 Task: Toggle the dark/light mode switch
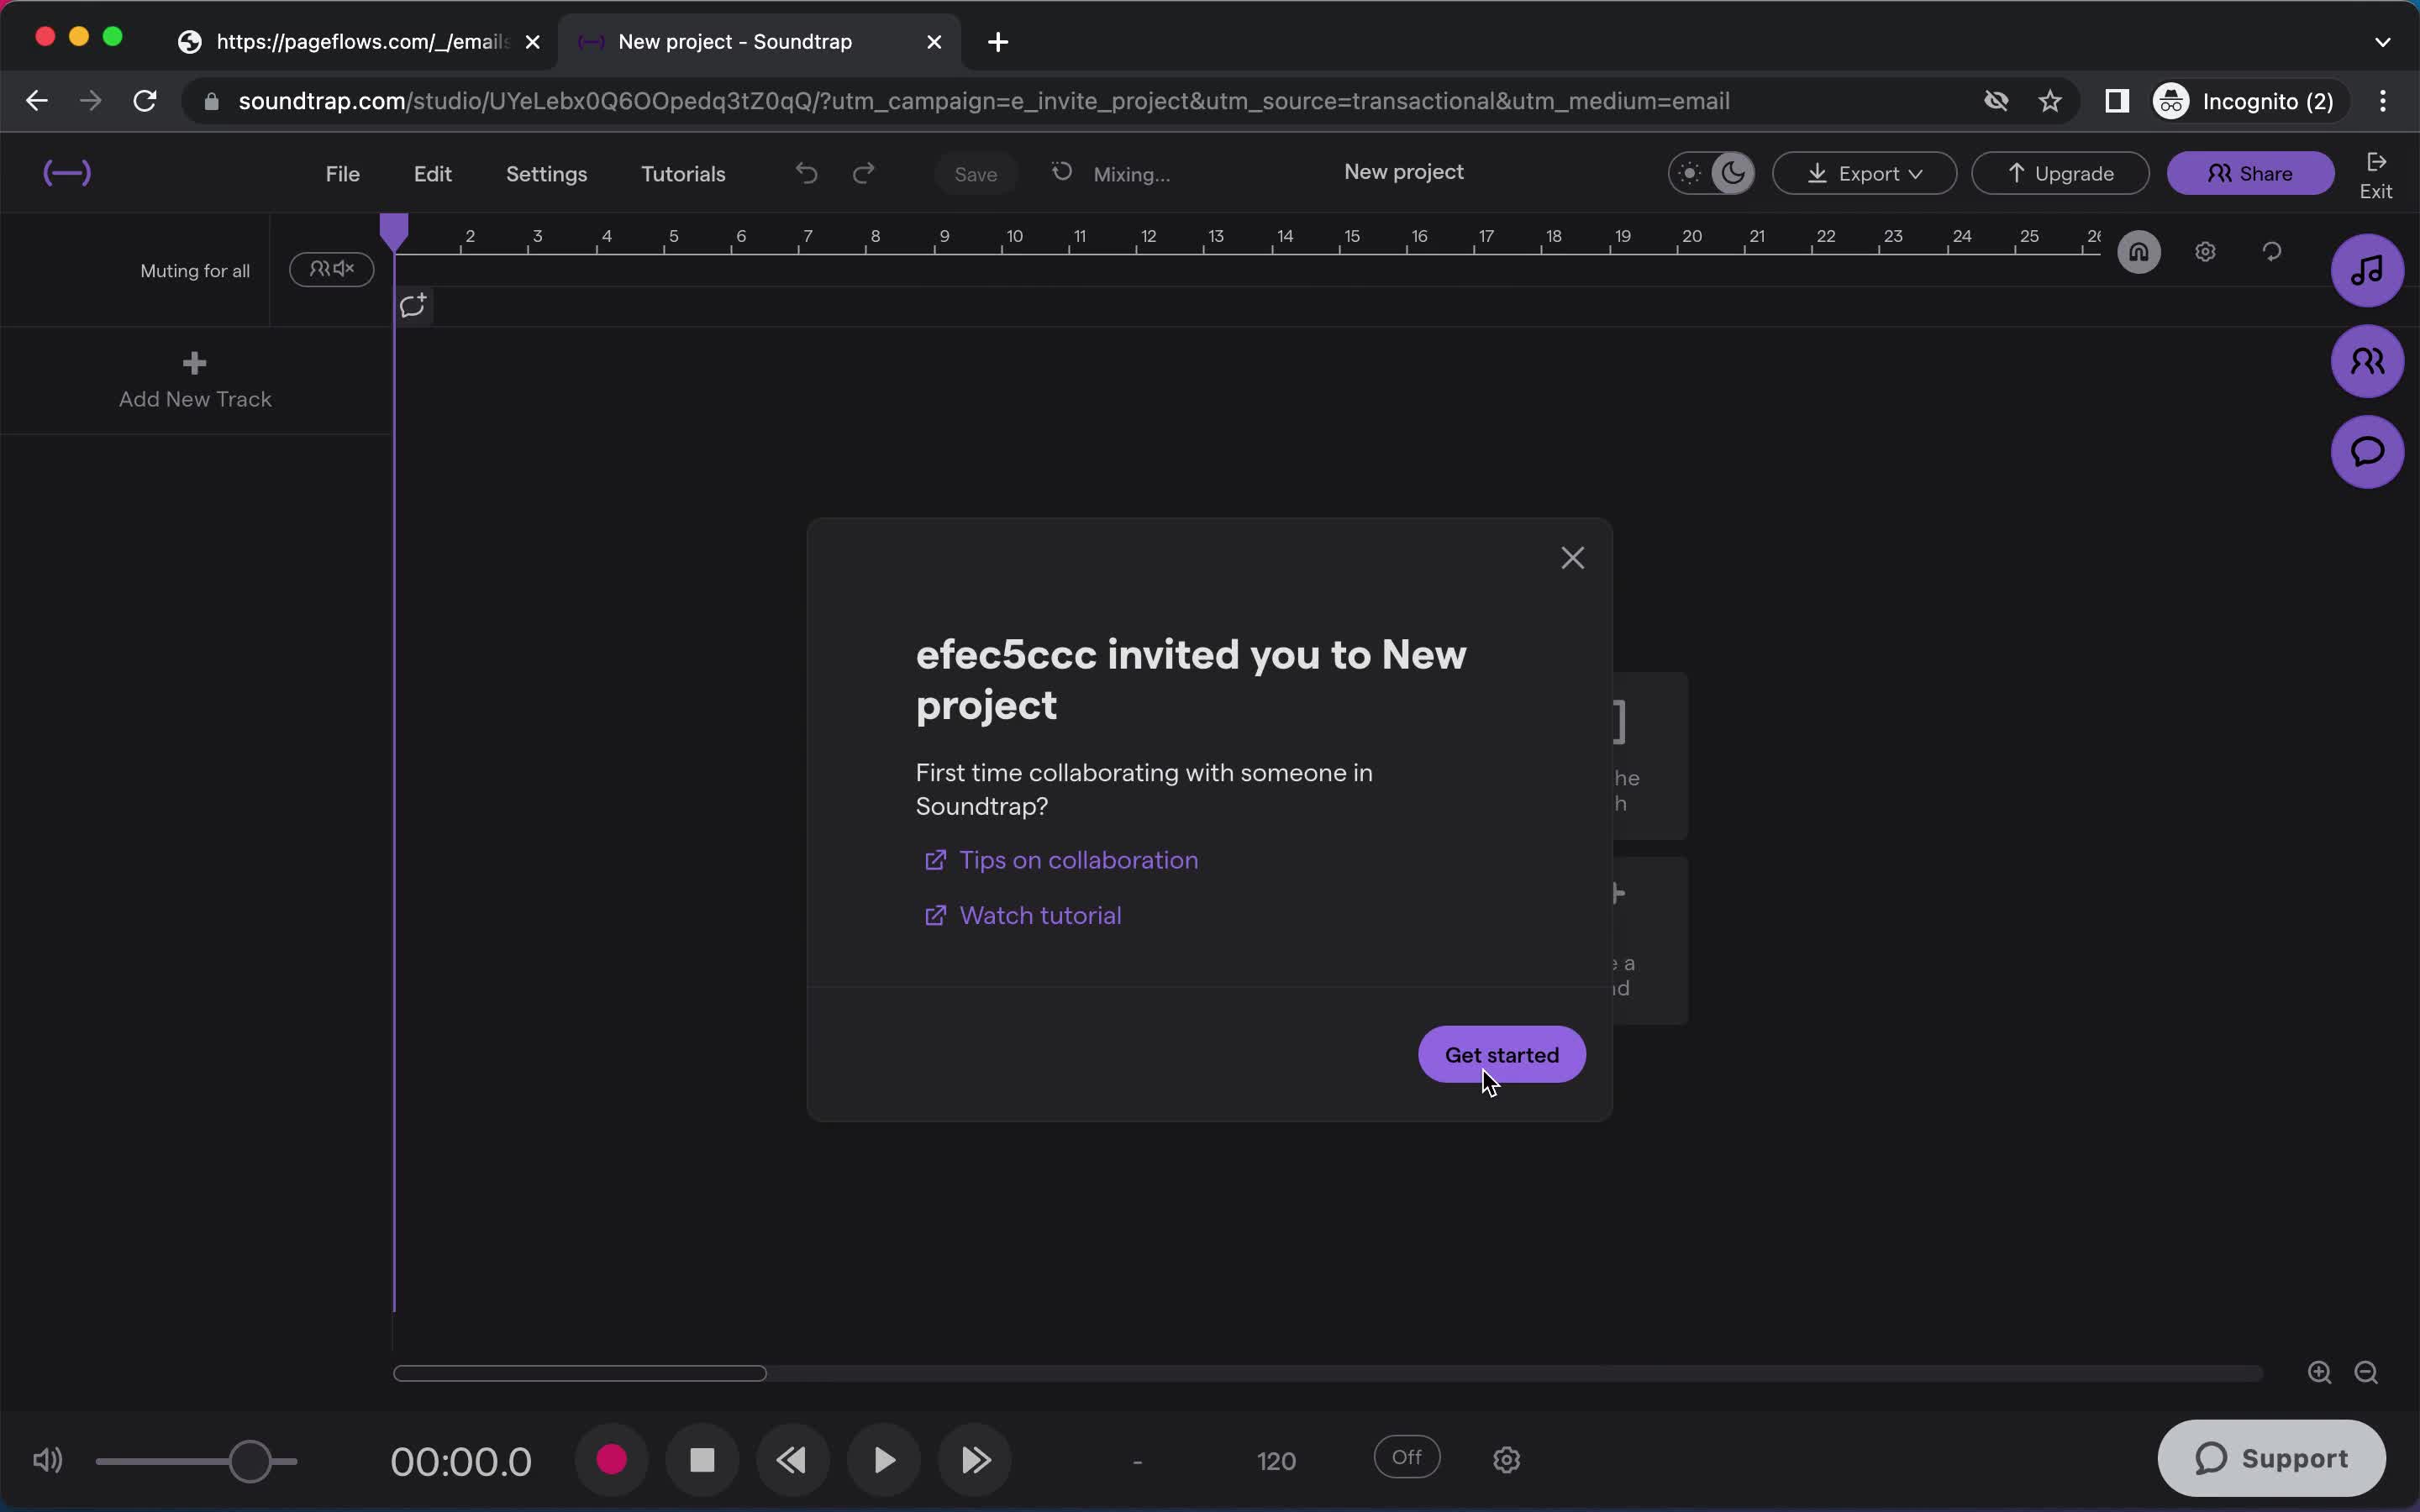click(1711, 172)
